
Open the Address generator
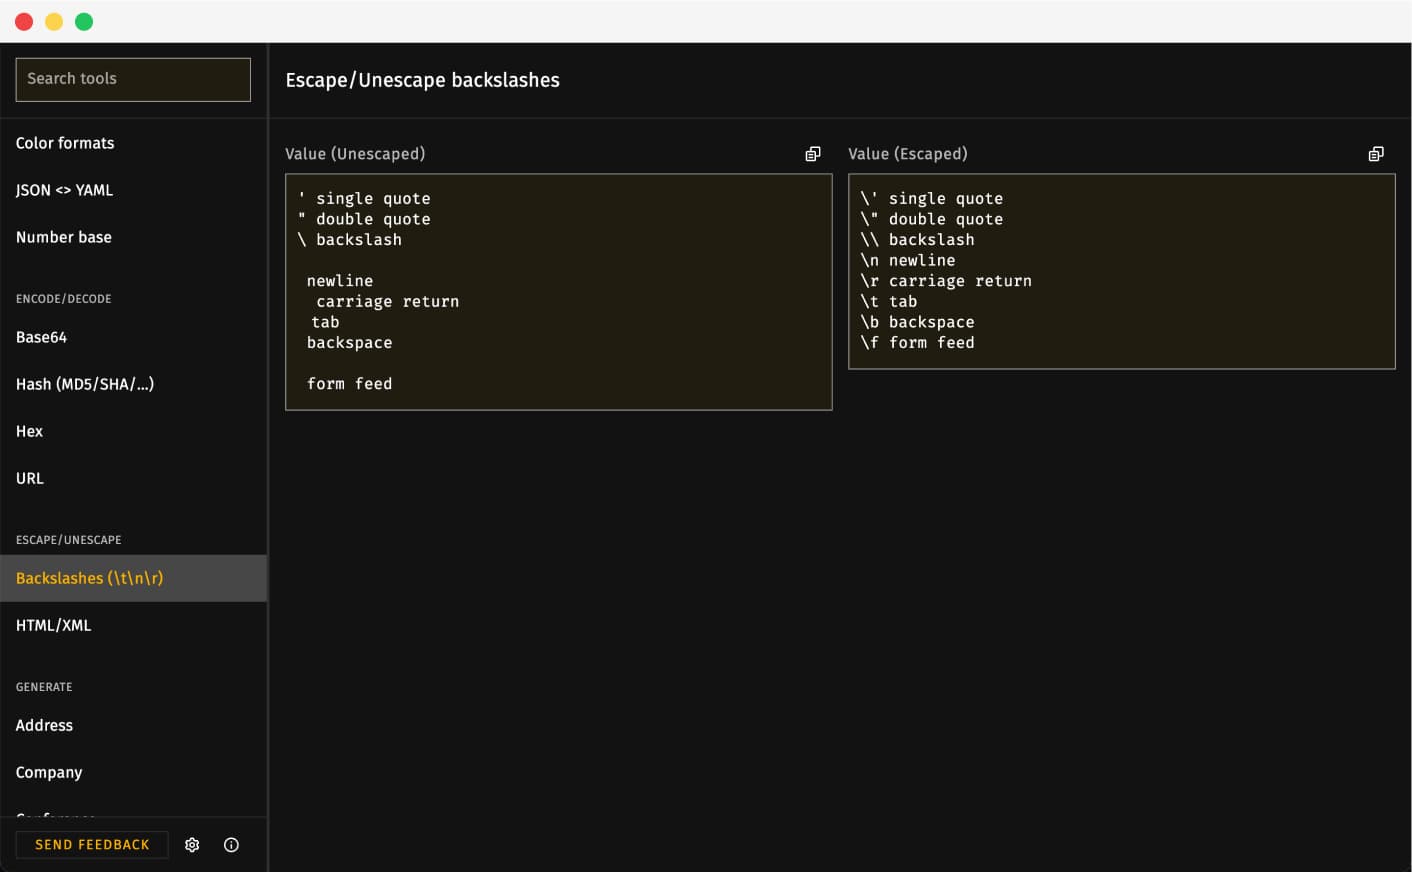pyautogui.click(x=133, y=725)
